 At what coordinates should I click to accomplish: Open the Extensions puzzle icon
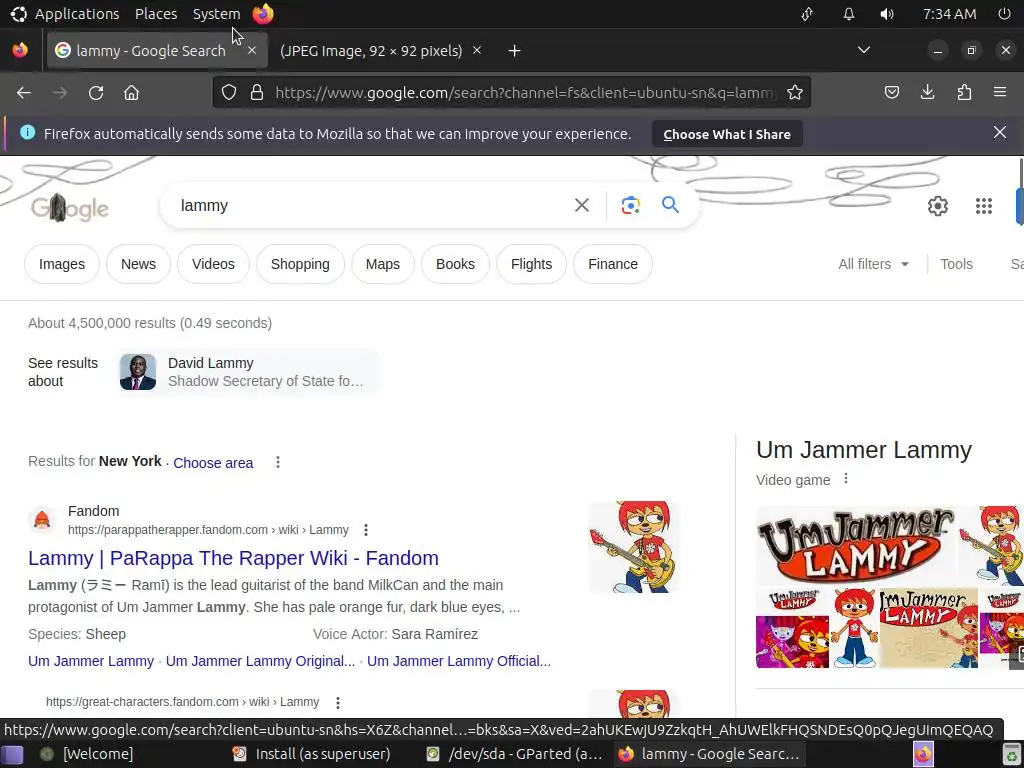[x=964, y=93]
